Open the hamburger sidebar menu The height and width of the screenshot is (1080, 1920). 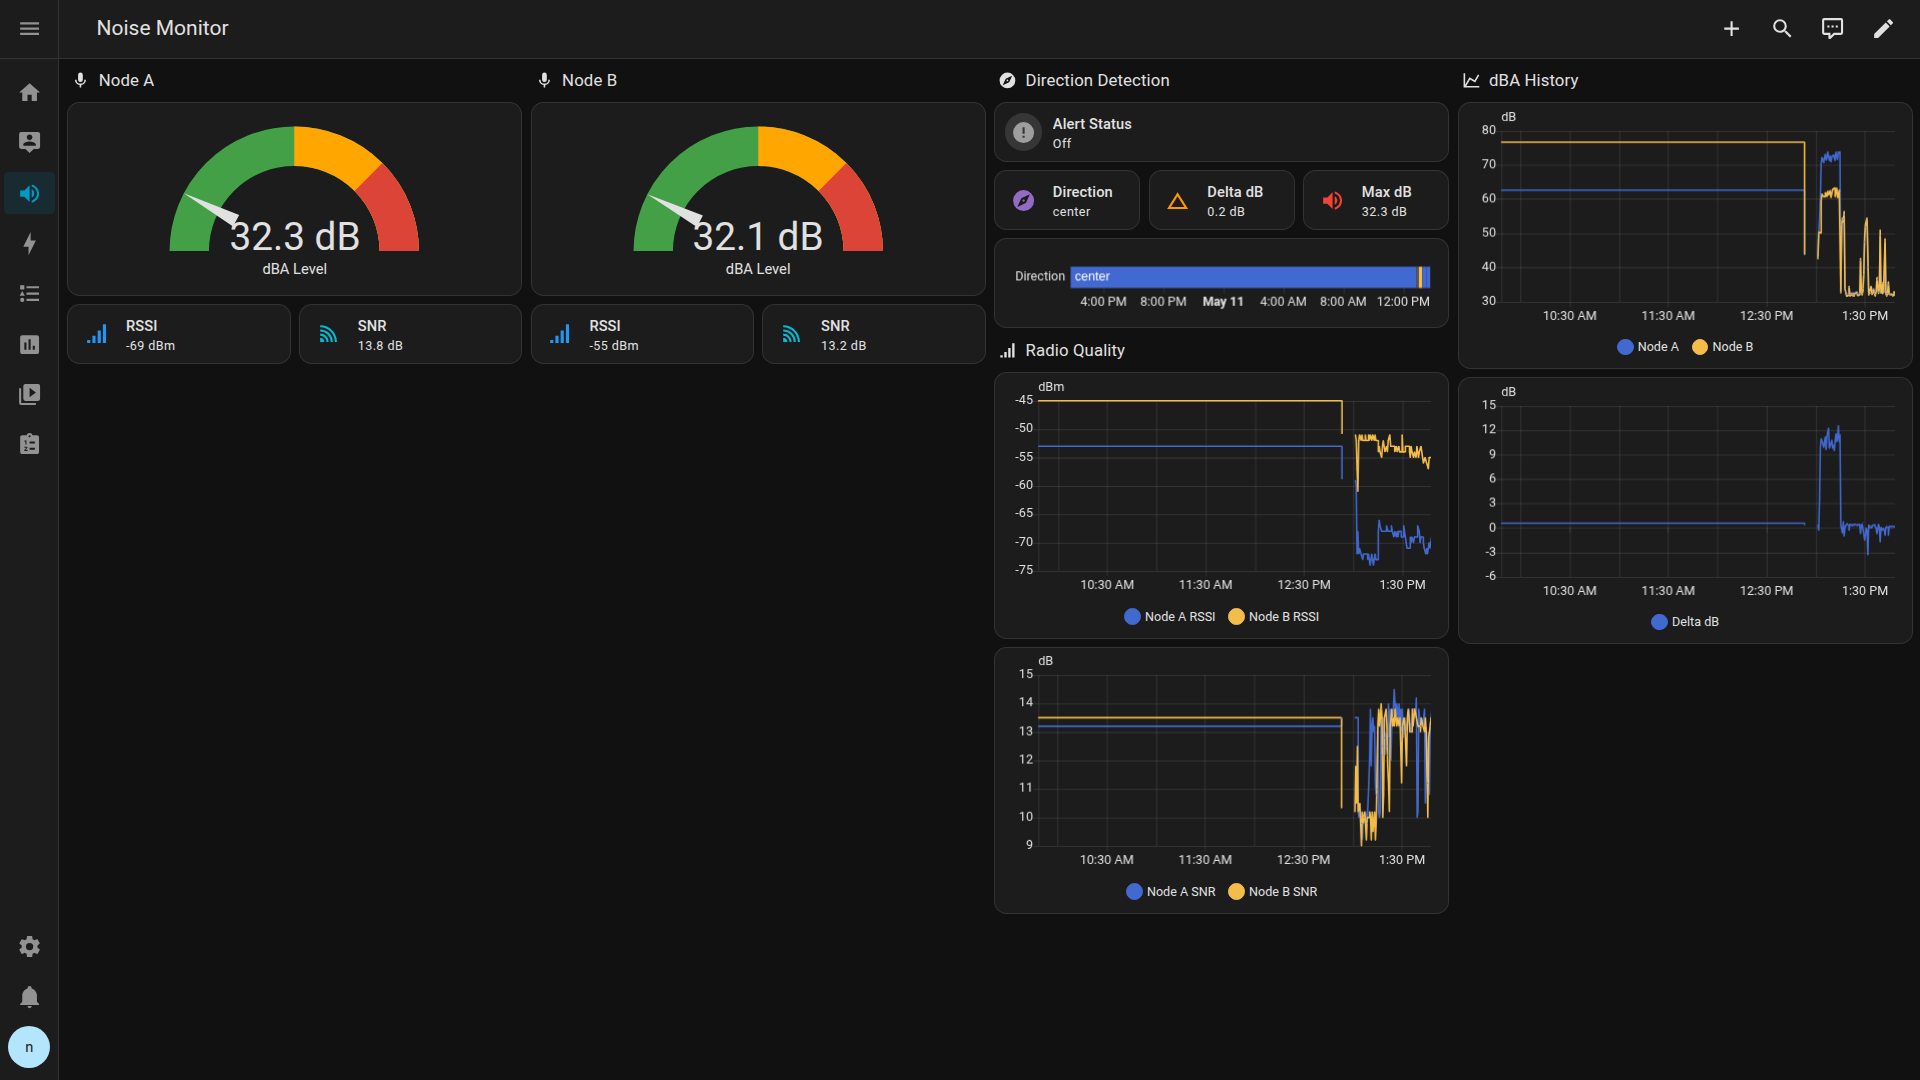[x=29, y=28]
